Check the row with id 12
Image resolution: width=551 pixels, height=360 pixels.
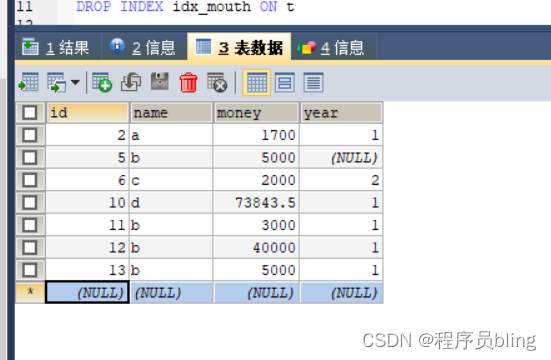(x=30, y=248)
